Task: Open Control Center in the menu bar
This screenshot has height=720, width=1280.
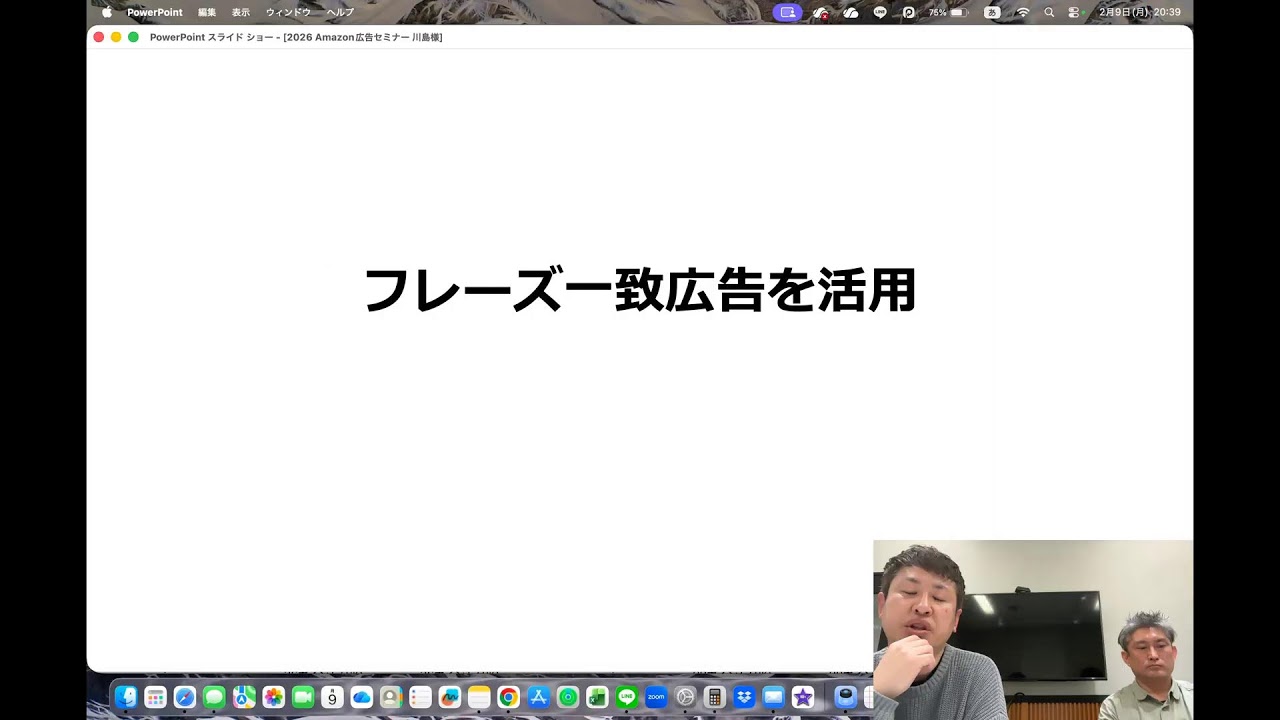Action: pos(1074,12)
